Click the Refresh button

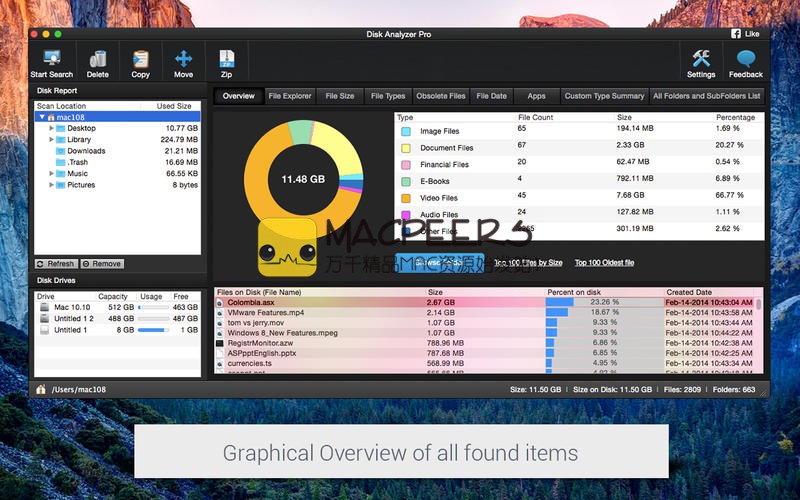[56, 264]
